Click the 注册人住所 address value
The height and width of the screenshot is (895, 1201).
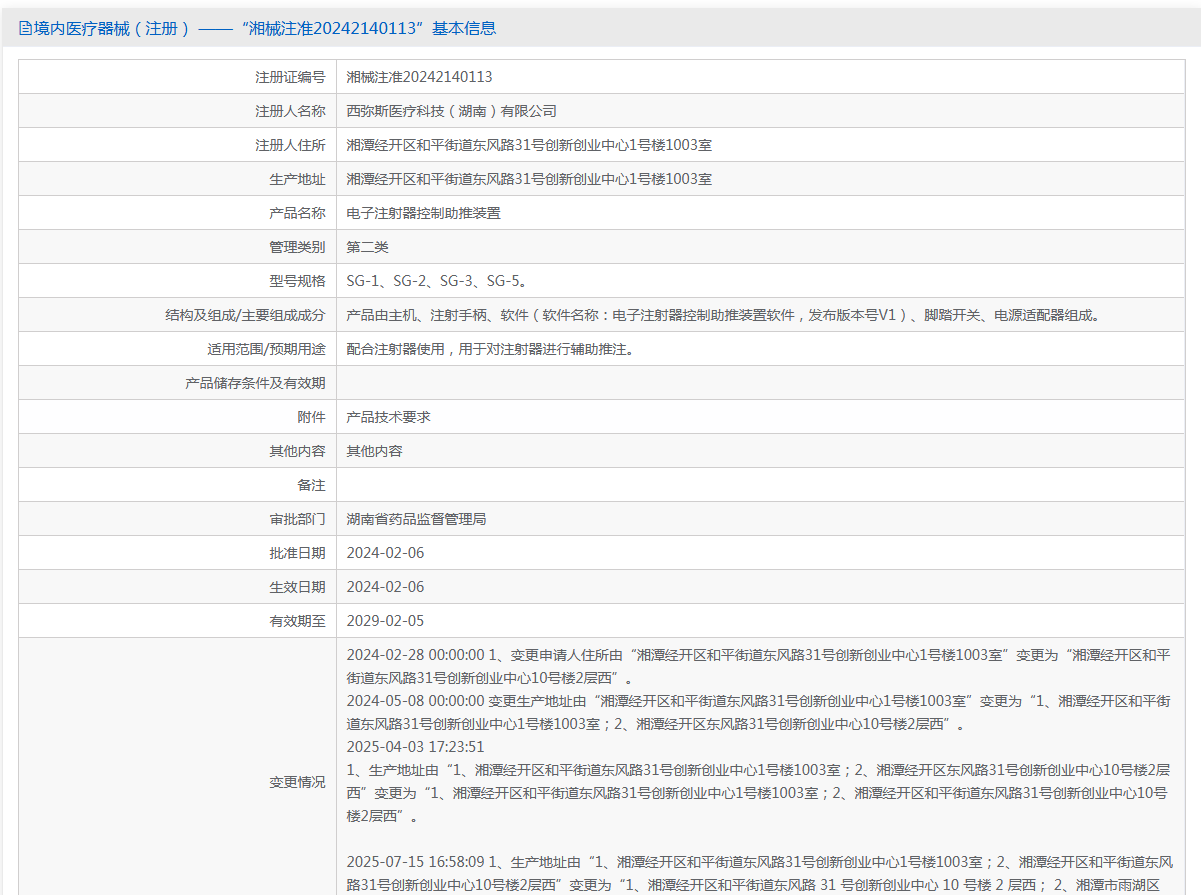pyautogui.click(x=529, y=145)
